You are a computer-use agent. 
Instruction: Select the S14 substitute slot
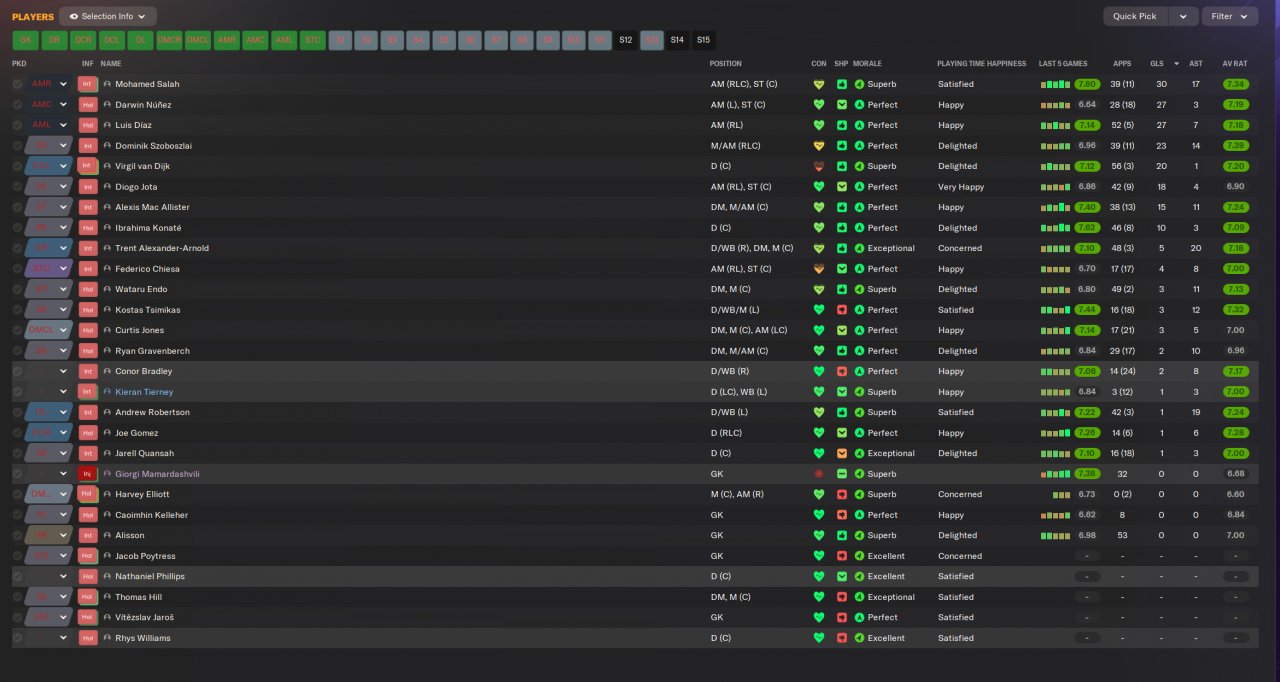pyautogui.click(x=677, y=40)
